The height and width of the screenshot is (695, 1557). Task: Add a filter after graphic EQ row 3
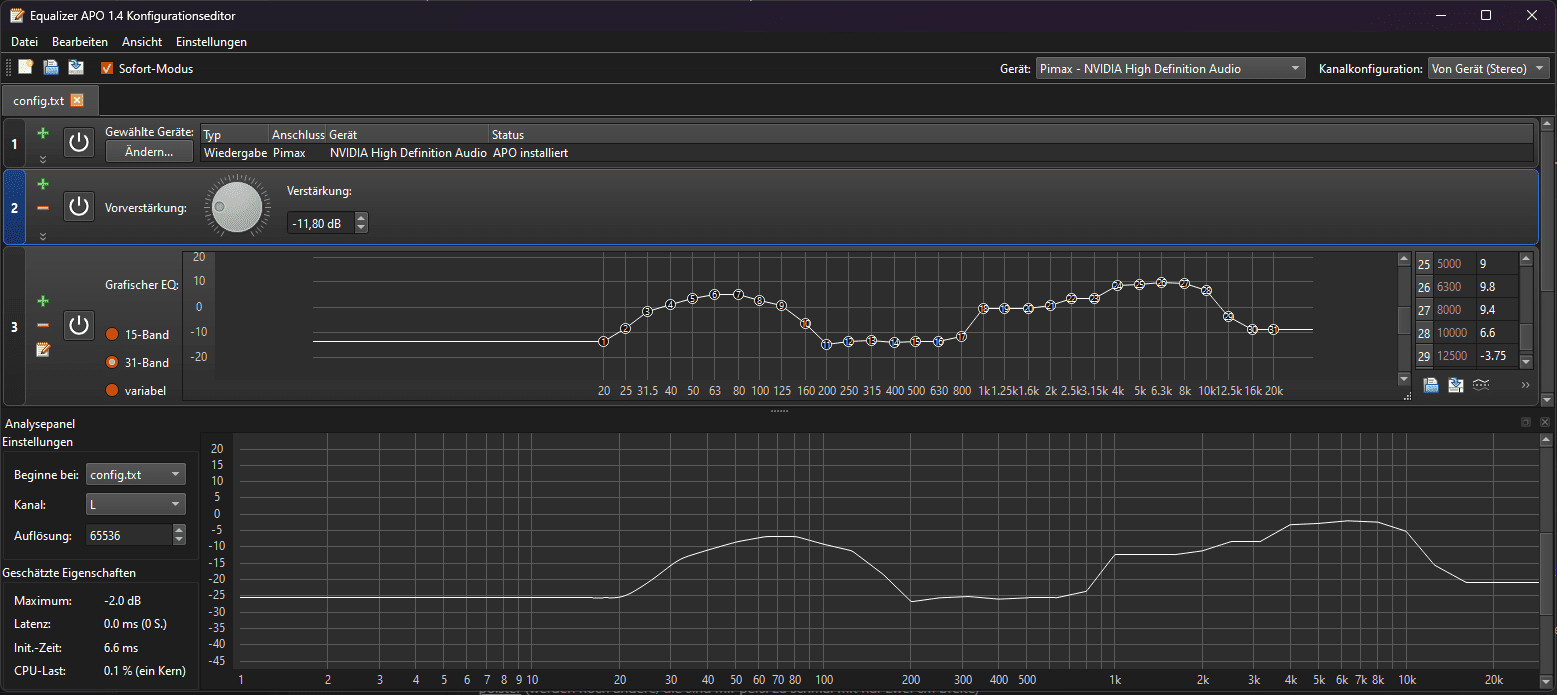[43, 301]
